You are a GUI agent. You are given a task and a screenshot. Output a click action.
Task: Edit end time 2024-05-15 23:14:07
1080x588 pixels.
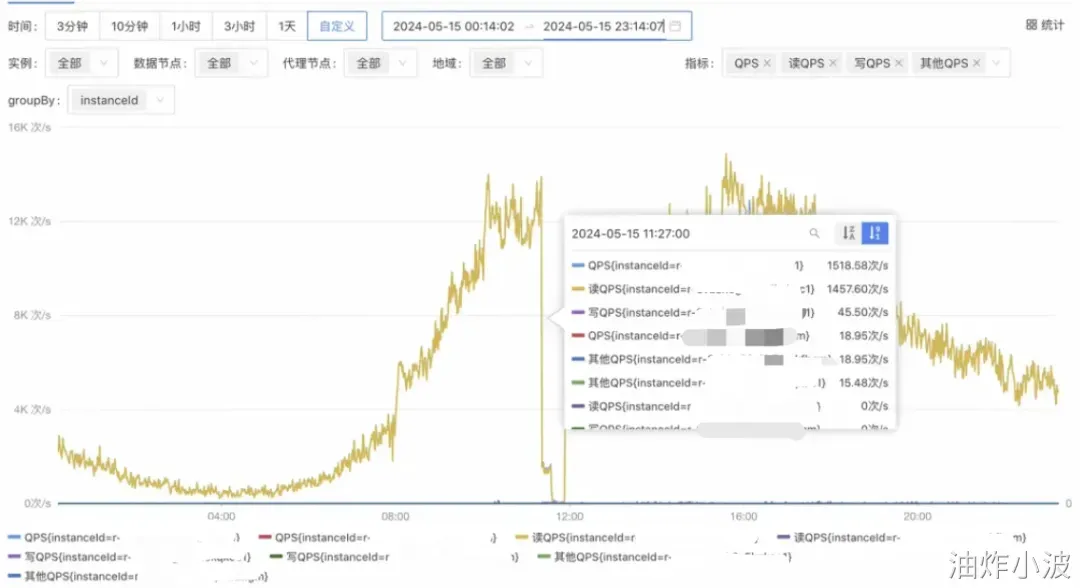(603, 26)
